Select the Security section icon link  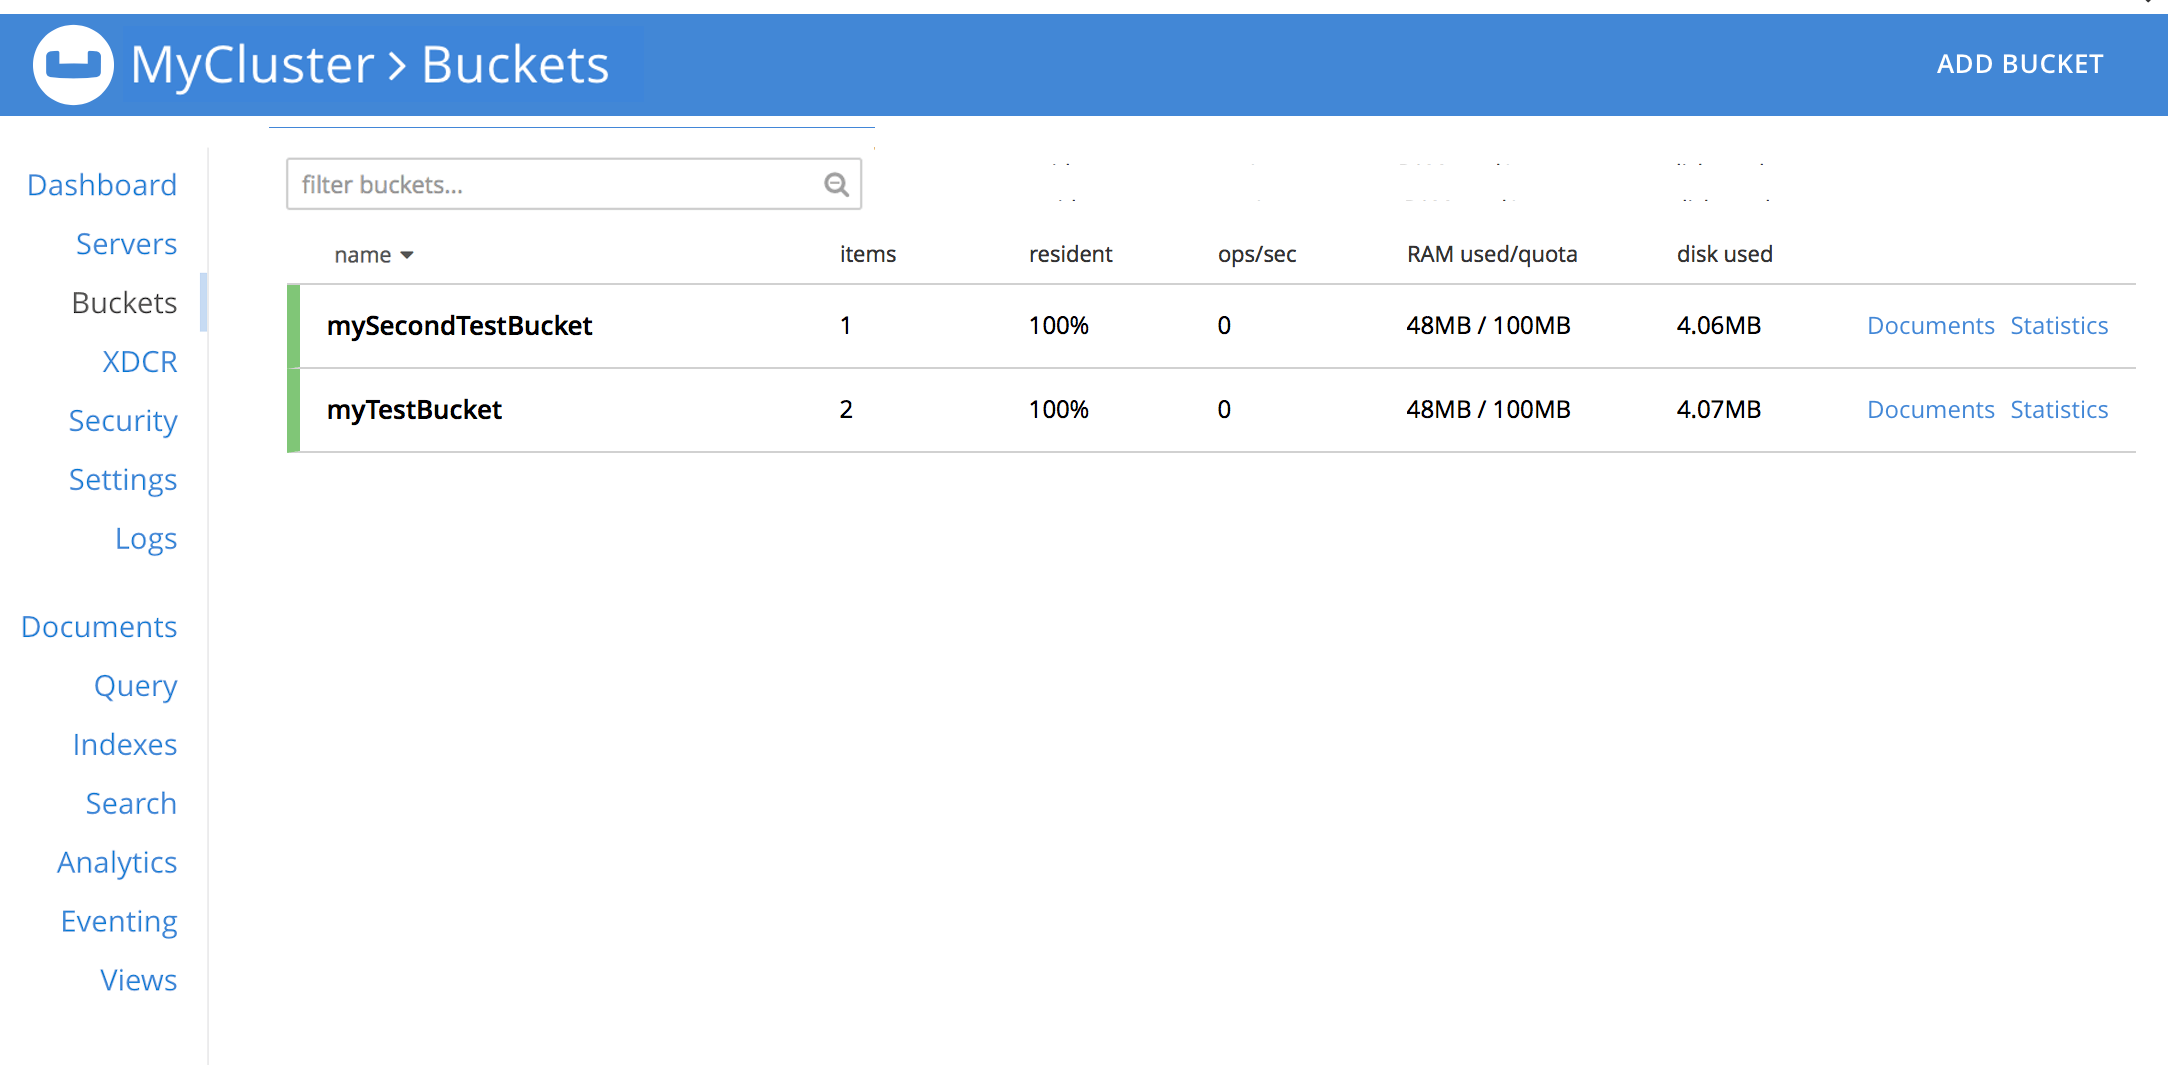click(123, 421)
